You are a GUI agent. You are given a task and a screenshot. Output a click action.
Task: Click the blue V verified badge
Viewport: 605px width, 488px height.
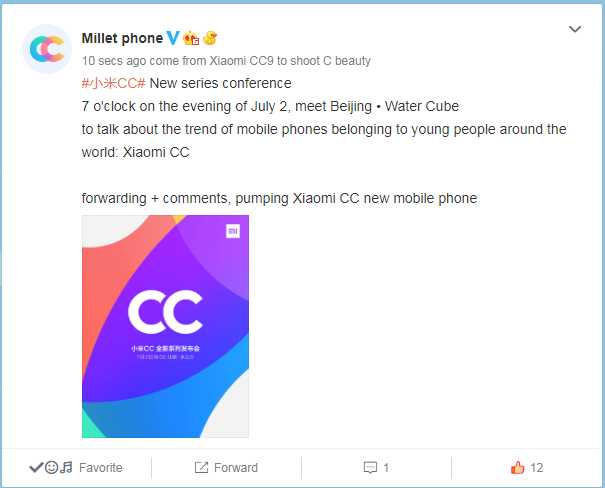tap(173, 38)
